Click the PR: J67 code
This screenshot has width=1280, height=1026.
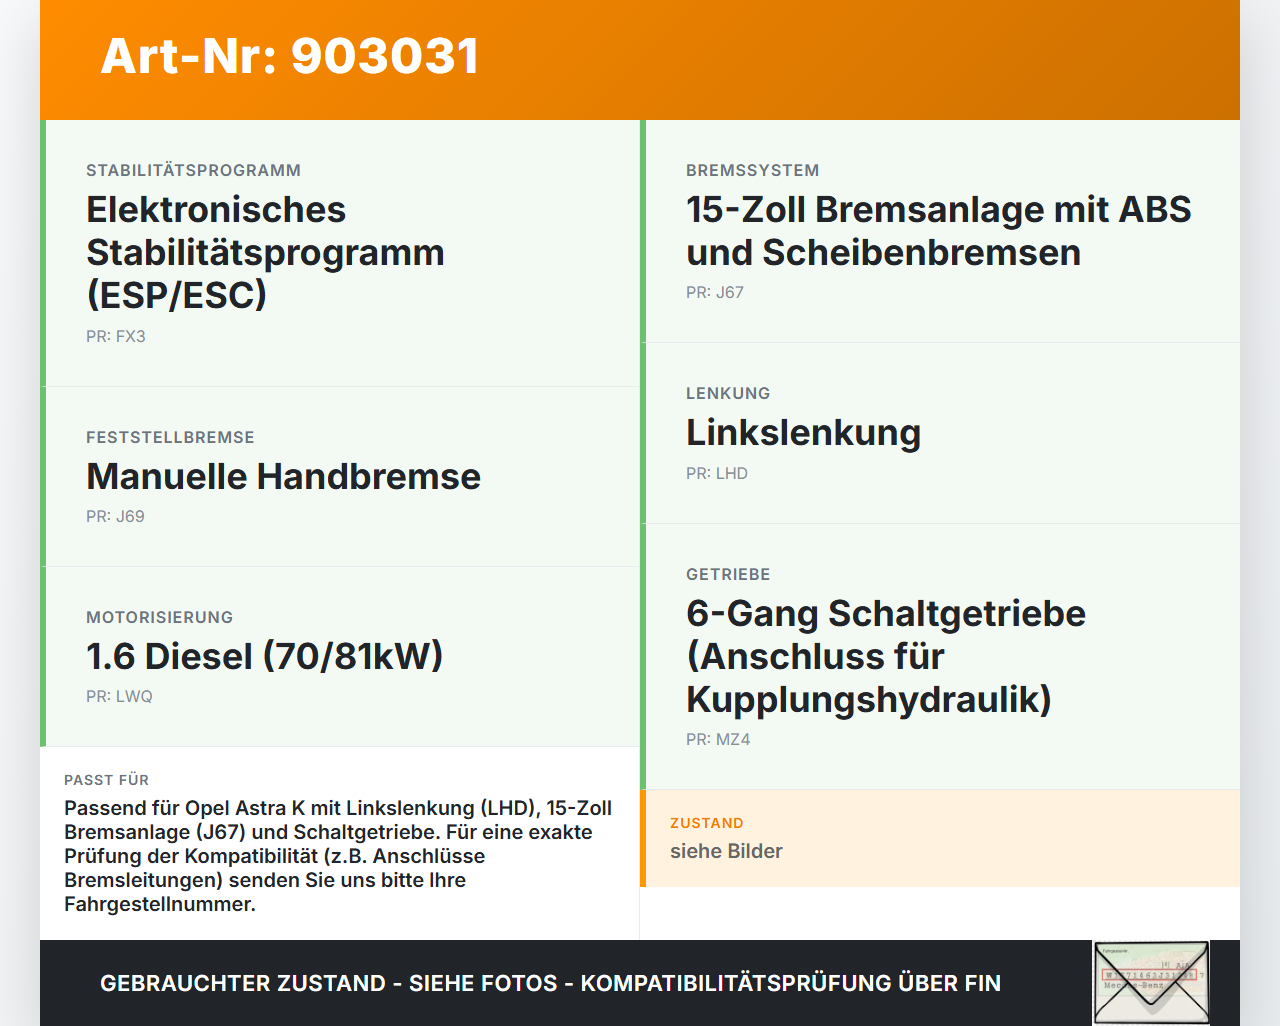point(715,293)
